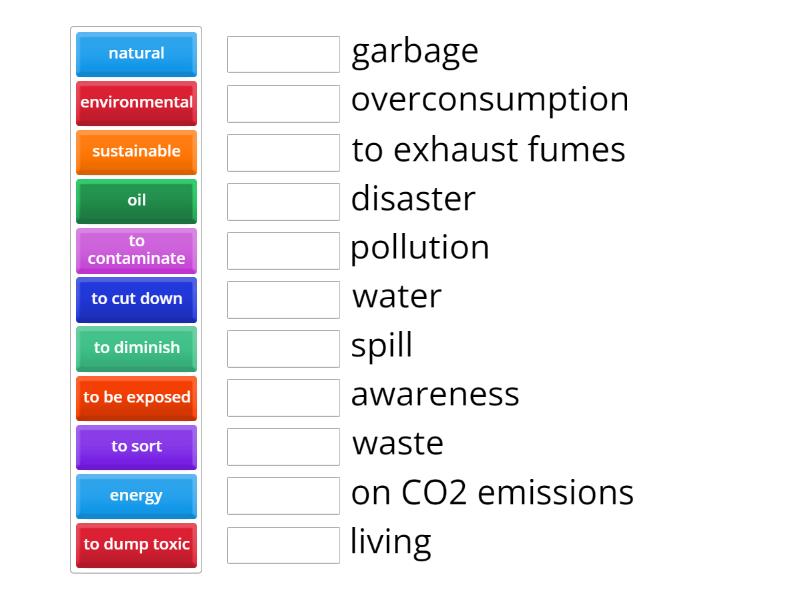Click the 'to cut down' tile
Screen dimensions: 800x600
(136, 299)
